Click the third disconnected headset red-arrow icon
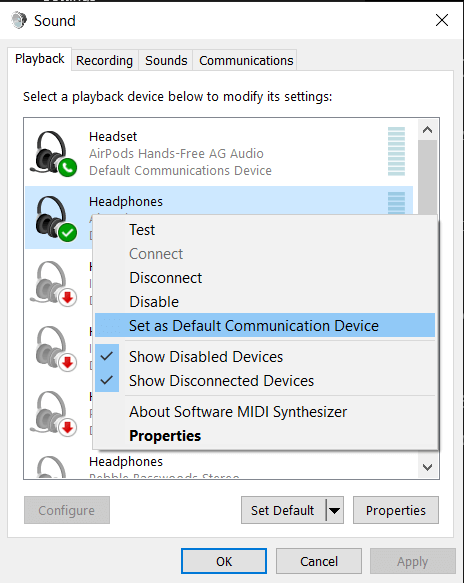Screen dimensions: 464x583 click(54, 413)
